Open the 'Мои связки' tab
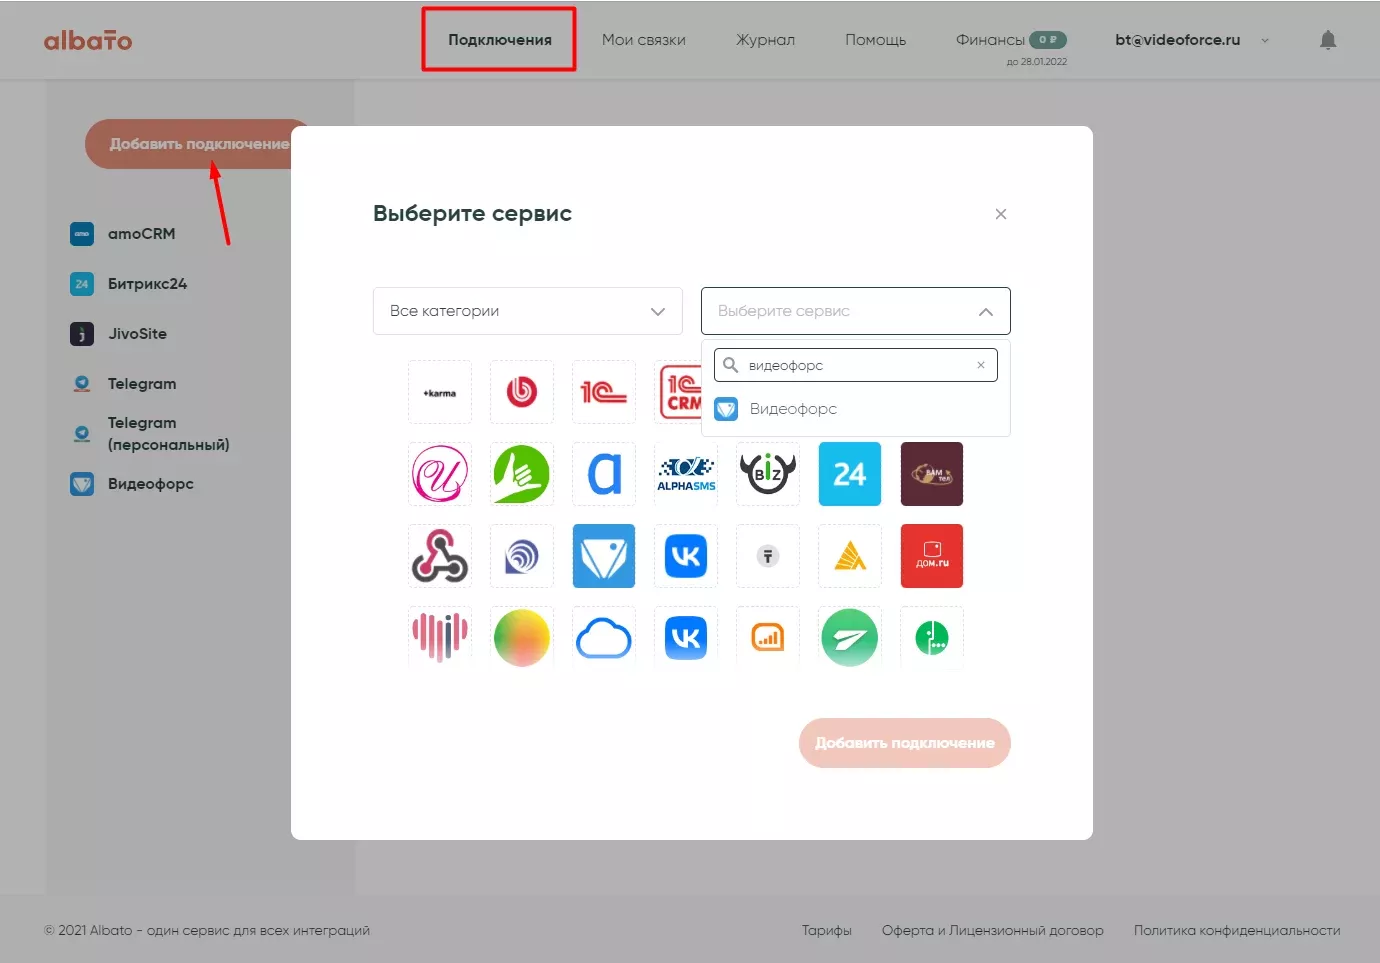Viewport: 1380px width, 963px height. click(x=643, y=40)
